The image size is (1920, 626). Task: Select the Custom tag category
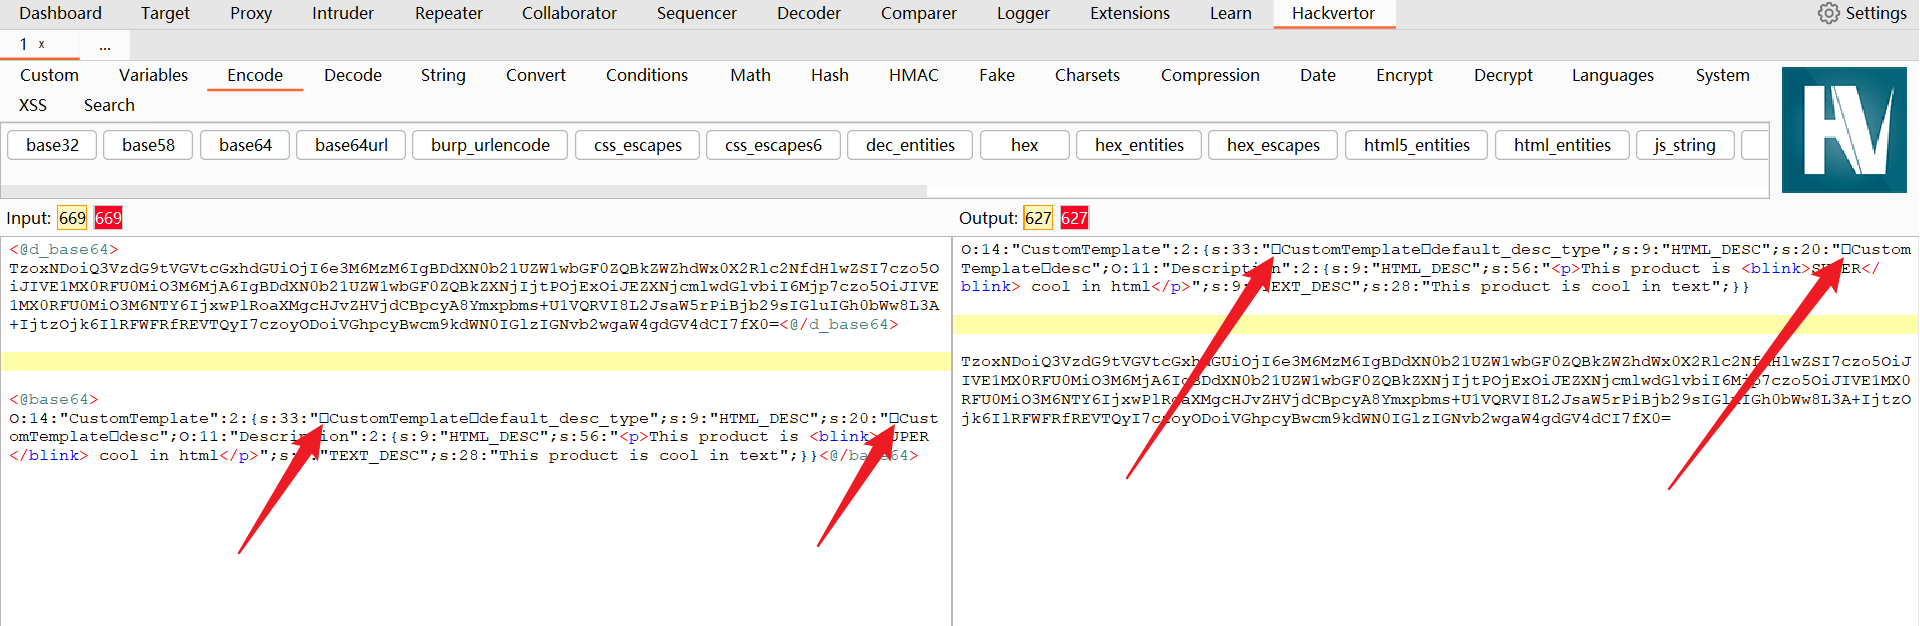click(49, 75)
